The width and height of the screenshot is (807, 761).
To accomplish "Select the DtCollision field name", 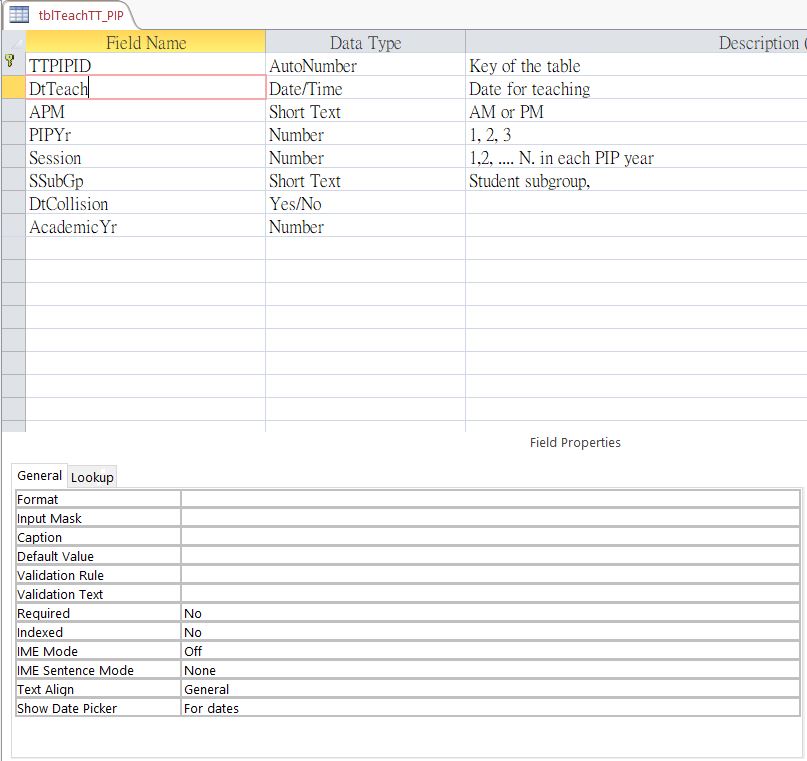I will (146, 203).
